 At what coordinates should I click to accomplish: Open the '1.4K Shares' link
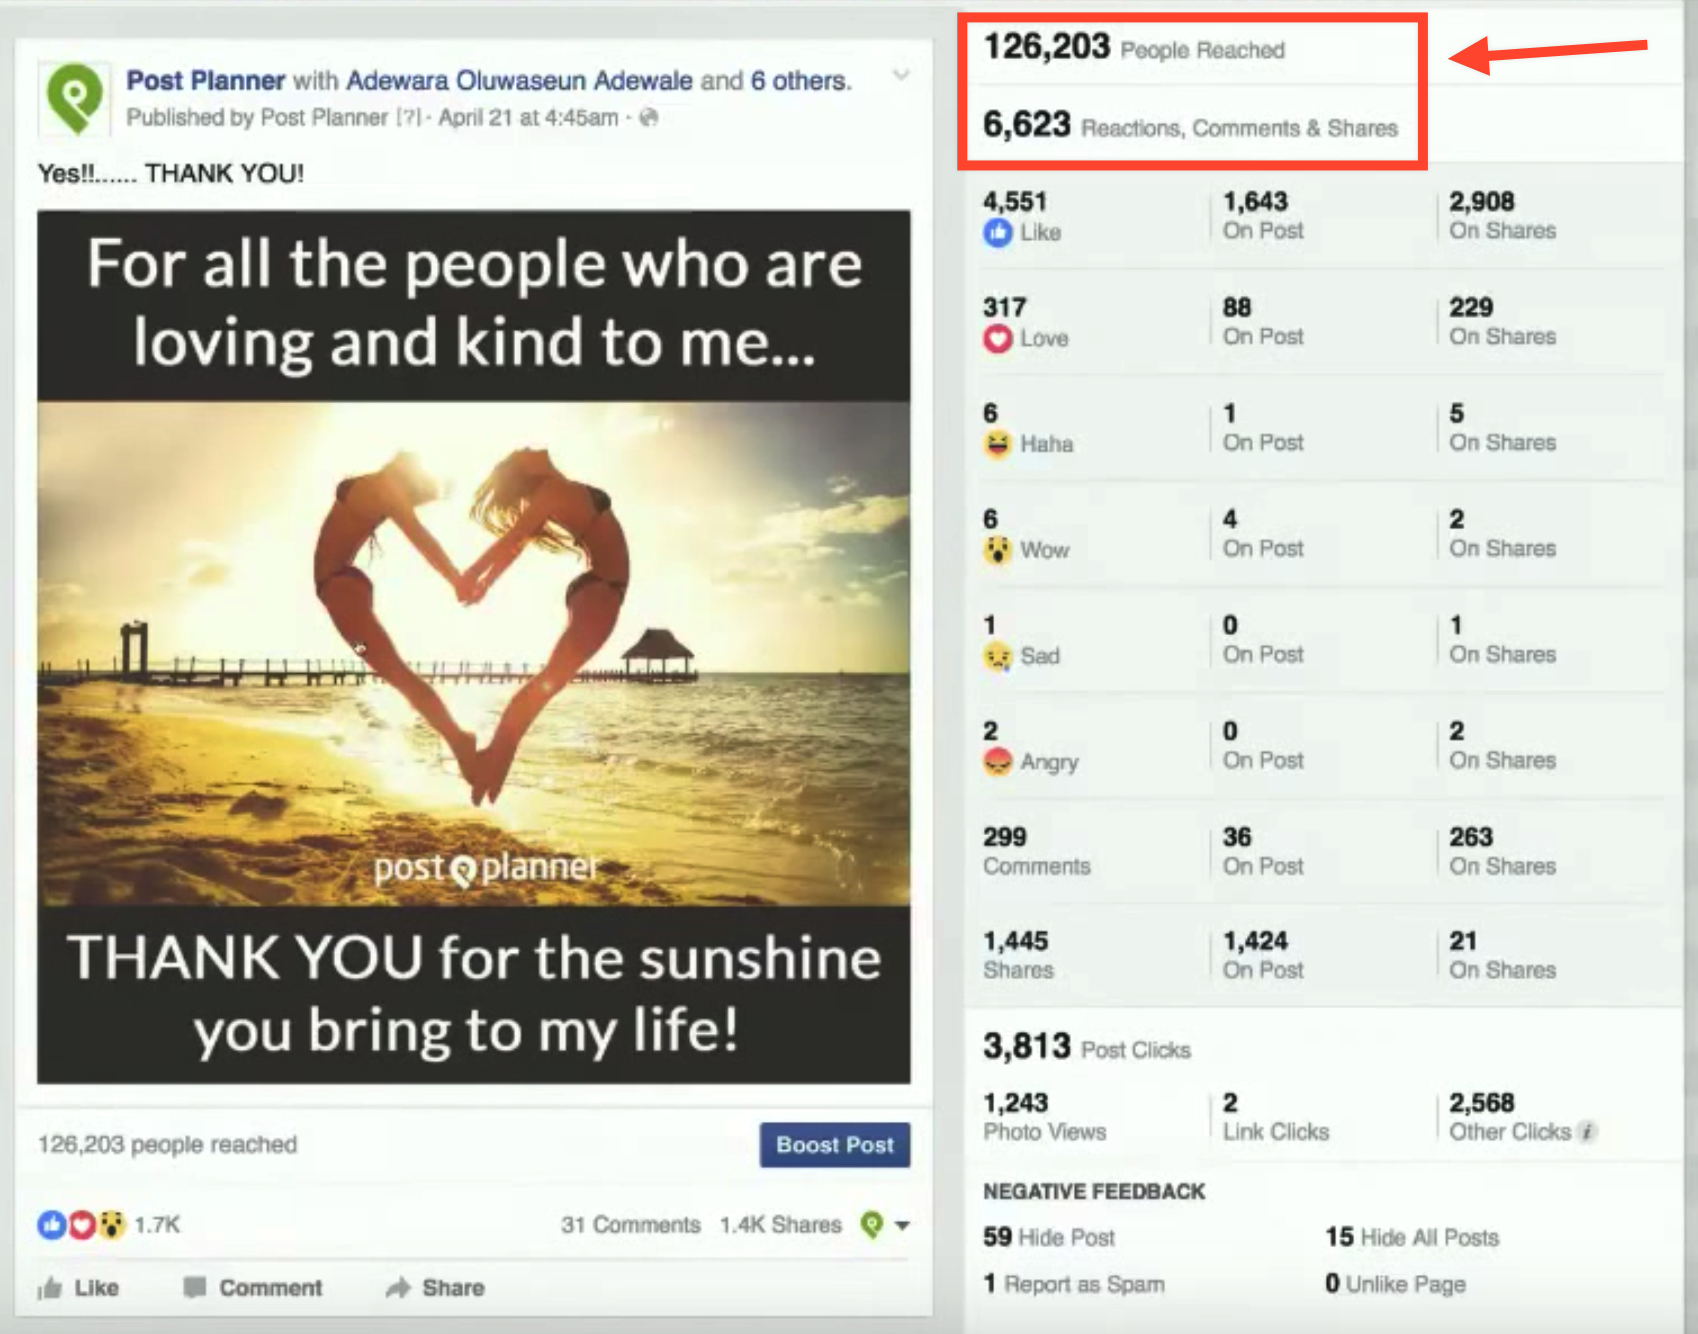[781, 1225]
